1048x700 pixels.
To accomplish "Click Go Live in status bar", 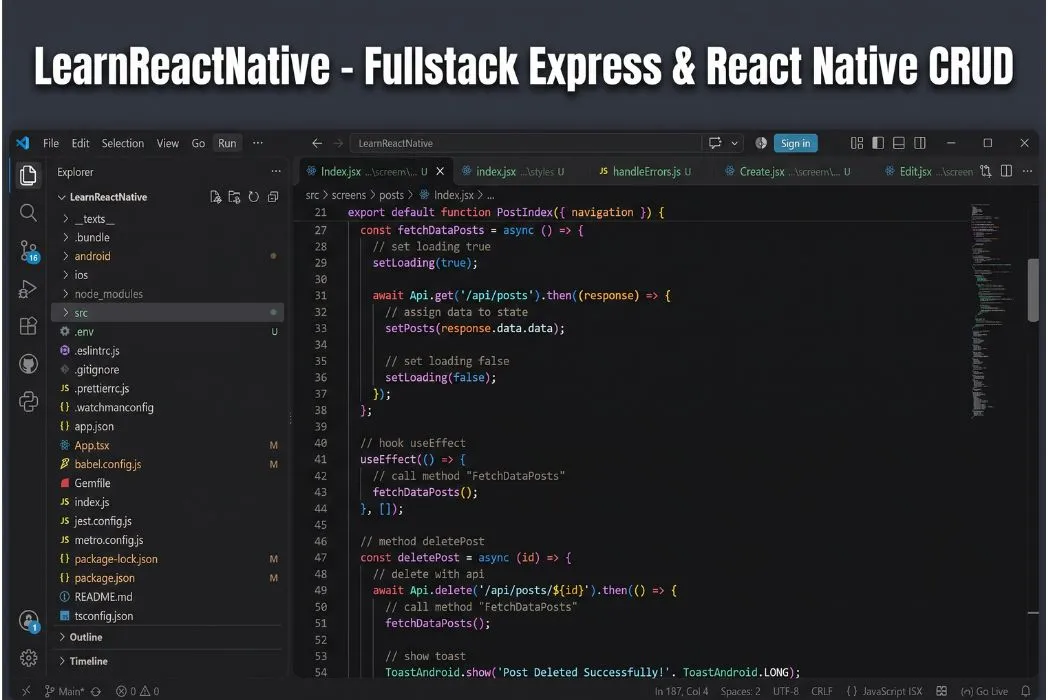I will 985,691.
